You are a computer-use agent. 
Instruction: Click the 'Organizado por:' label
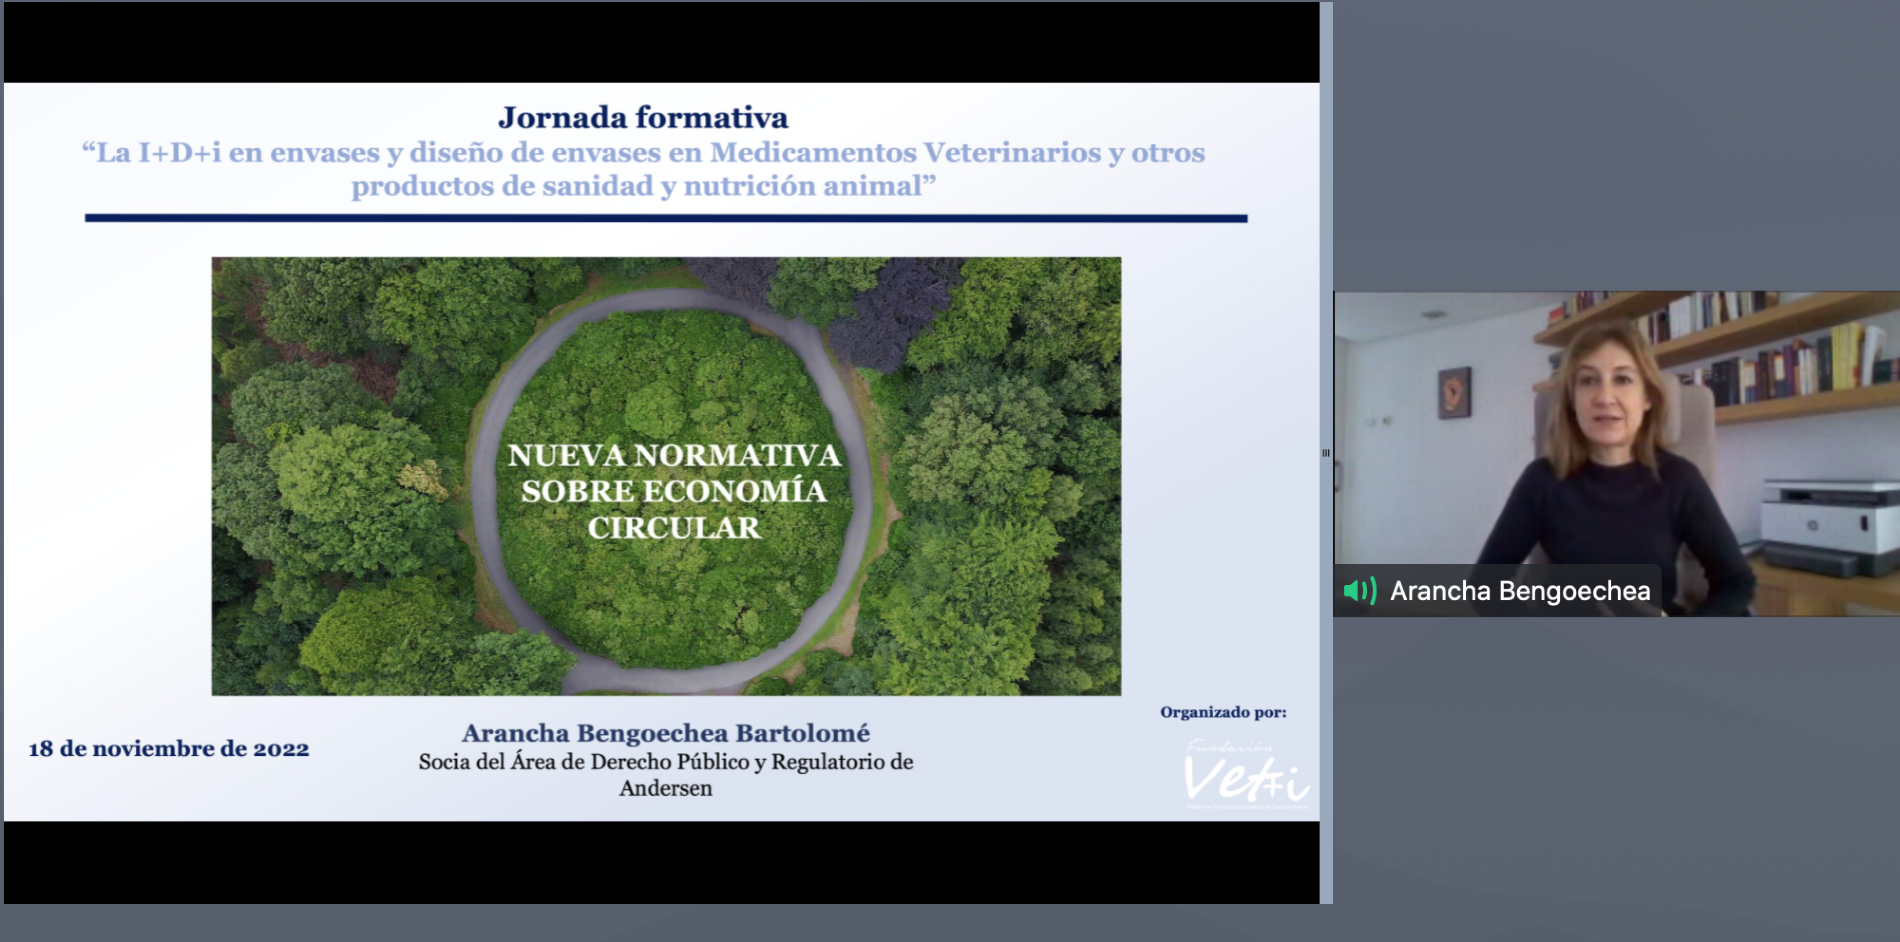point(1223,712)
